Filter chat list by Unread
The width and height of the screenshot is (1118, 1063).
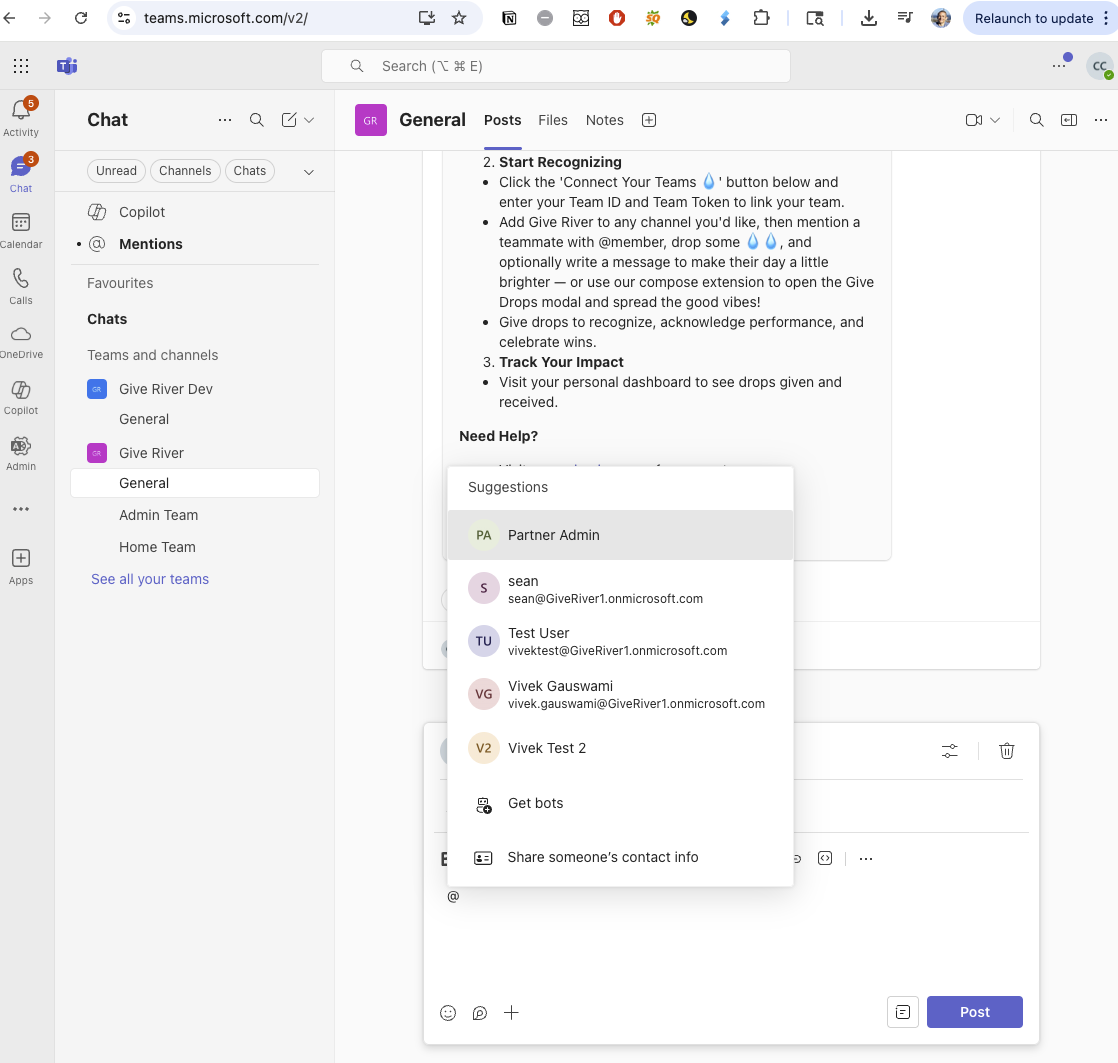[116, 170]
